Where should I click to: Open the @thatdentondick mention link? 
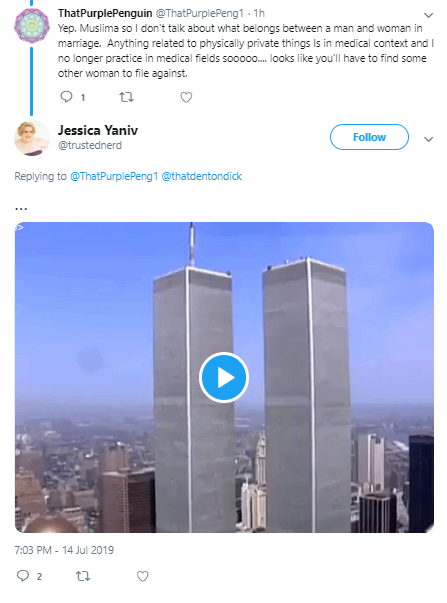tap(202, 176)
